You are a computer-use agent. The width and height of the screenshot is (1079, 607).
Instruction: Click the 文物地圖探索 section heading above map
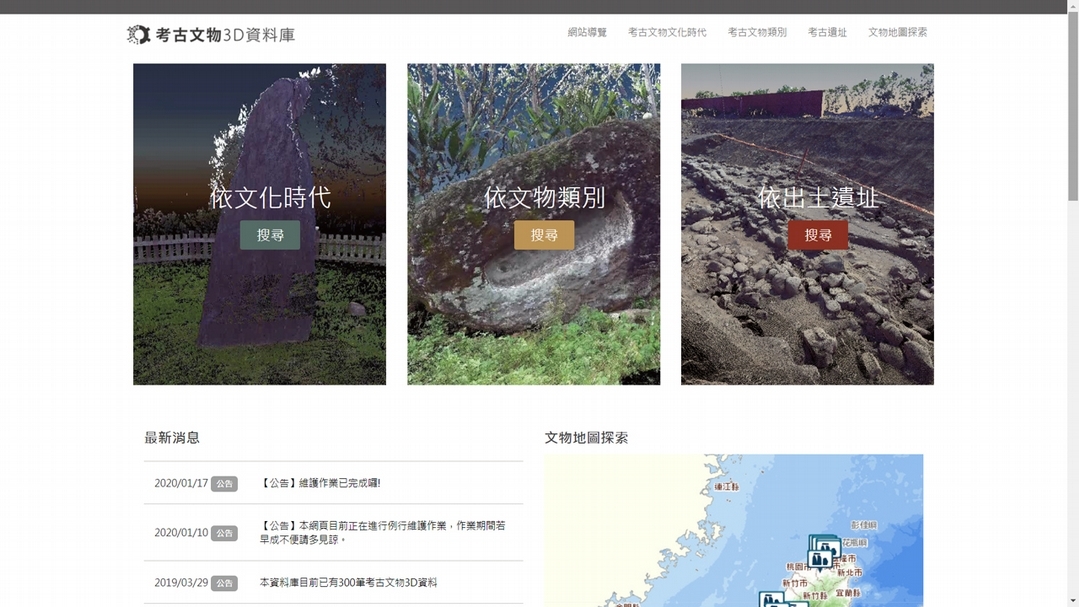click(586, 438)
